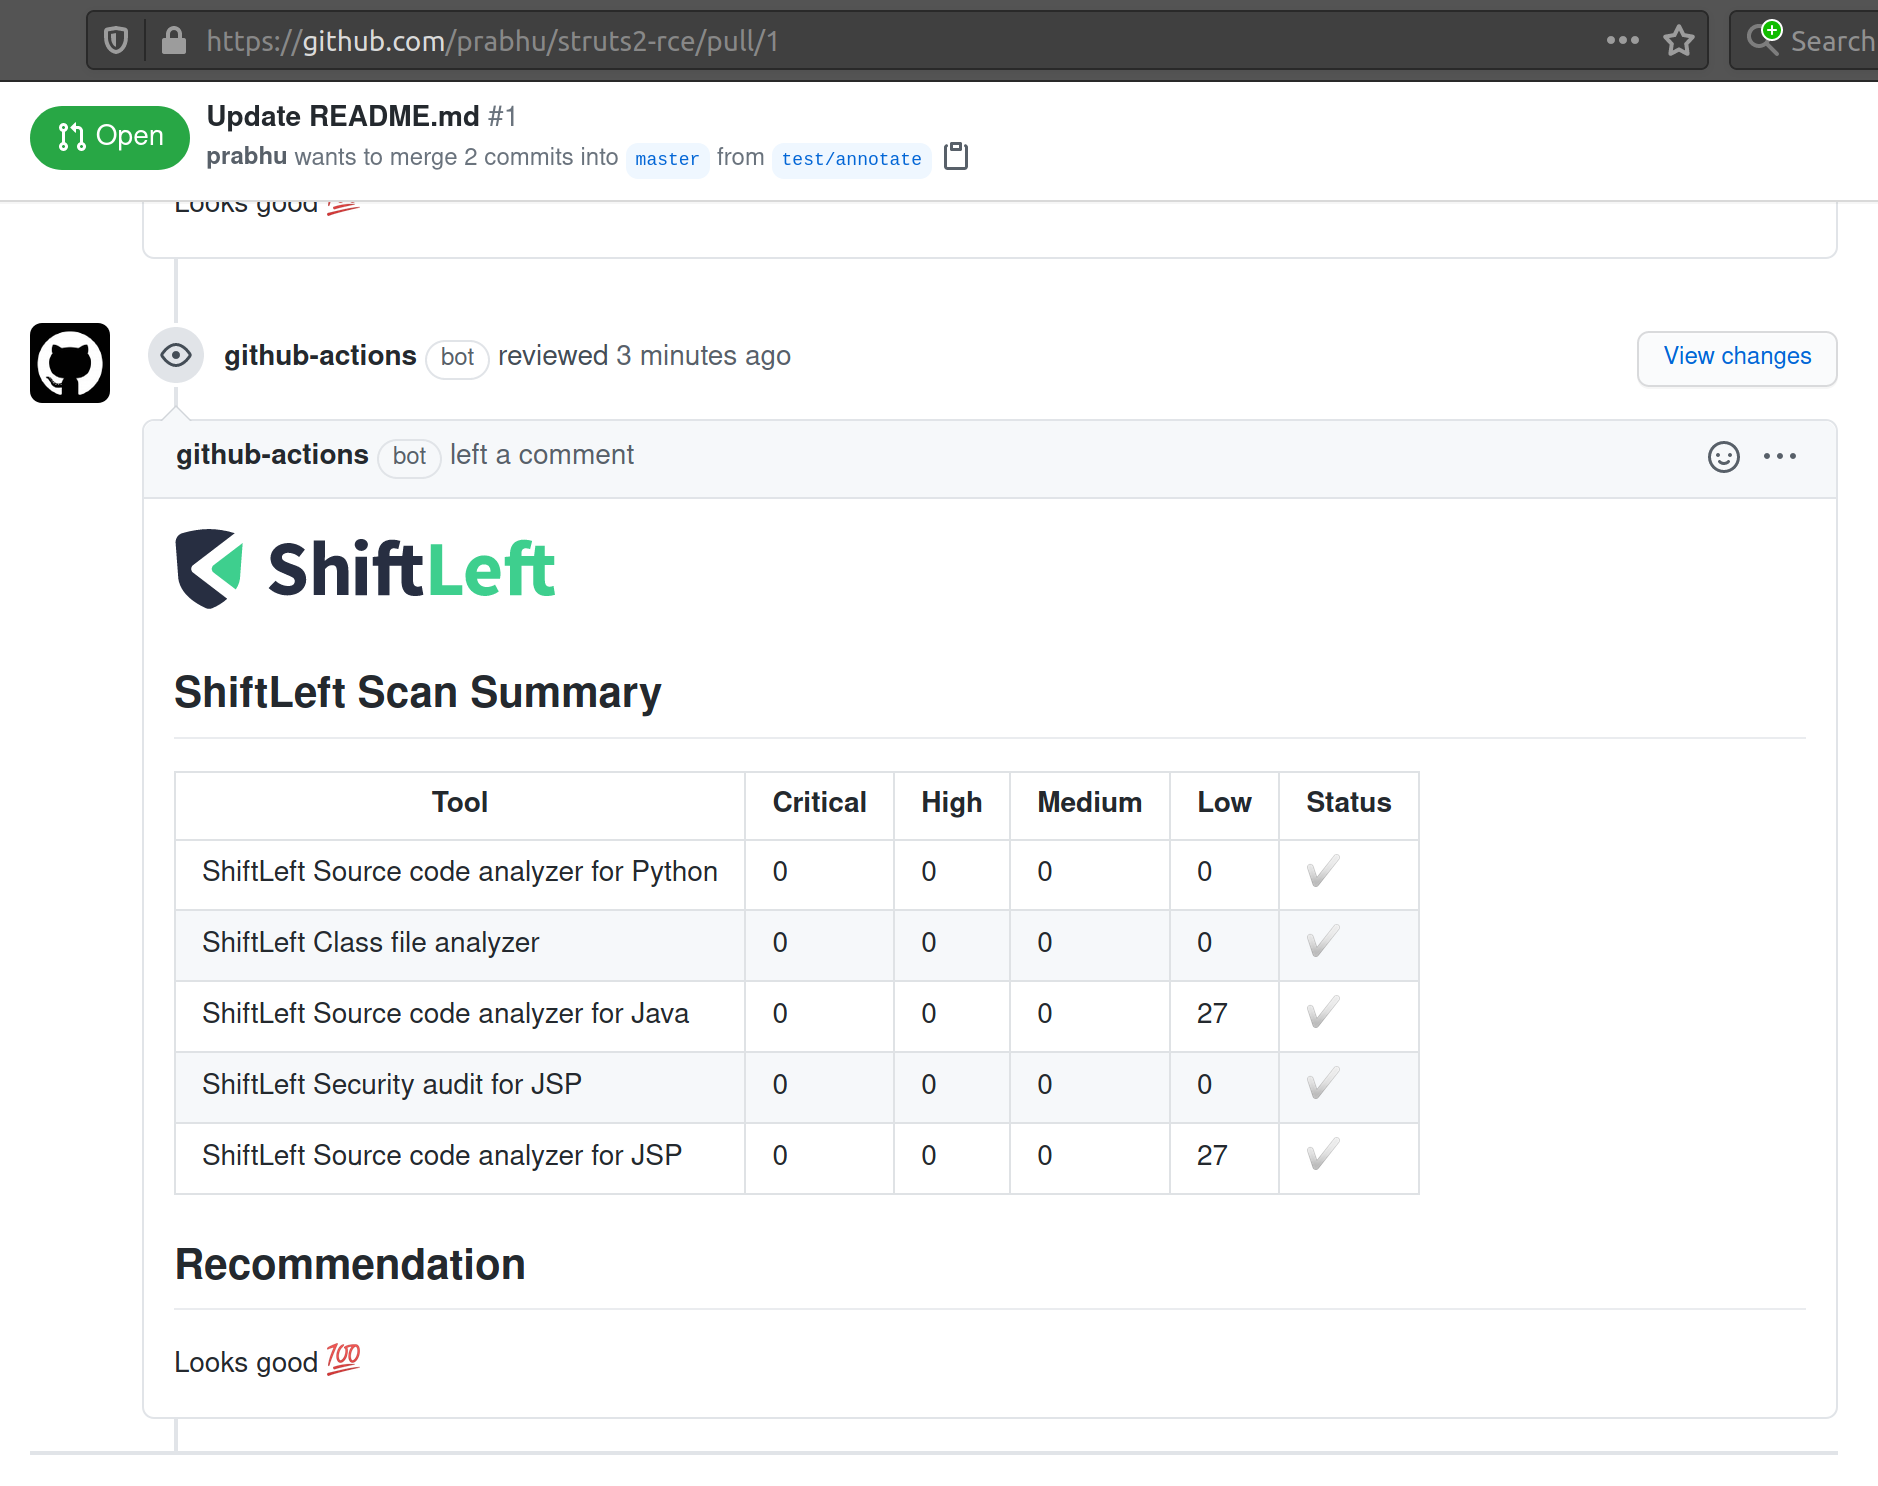Click the 100 emoji after 'Looks good'

(x=343, y=1359)
